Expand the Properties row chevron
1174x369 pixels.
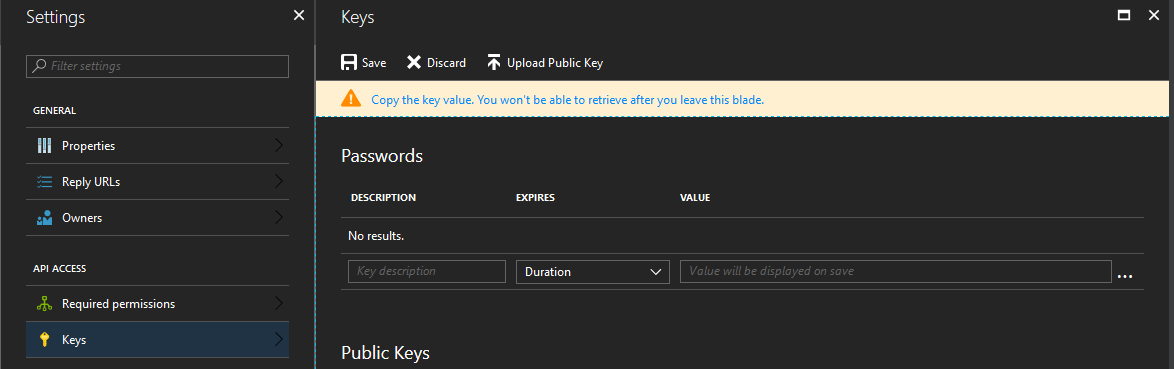pyautogui.click(x=279, y=145)
